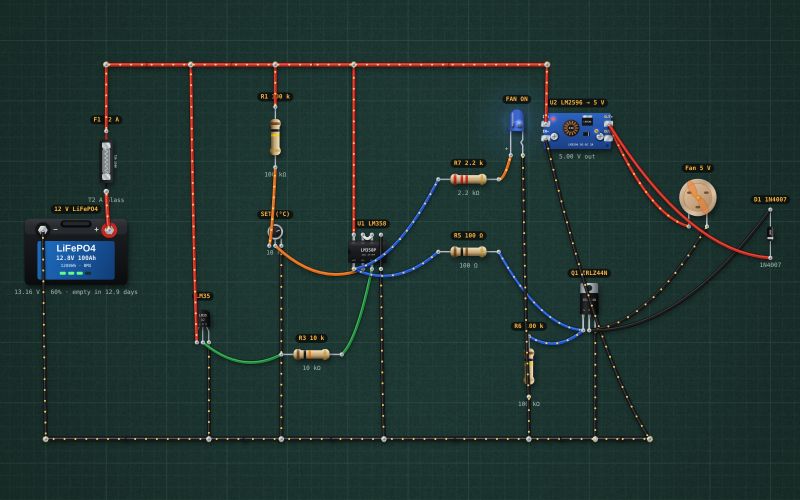Click the blue FAN ON LED
This screenshot has width=800, height=500.
[x=517, y=121]
